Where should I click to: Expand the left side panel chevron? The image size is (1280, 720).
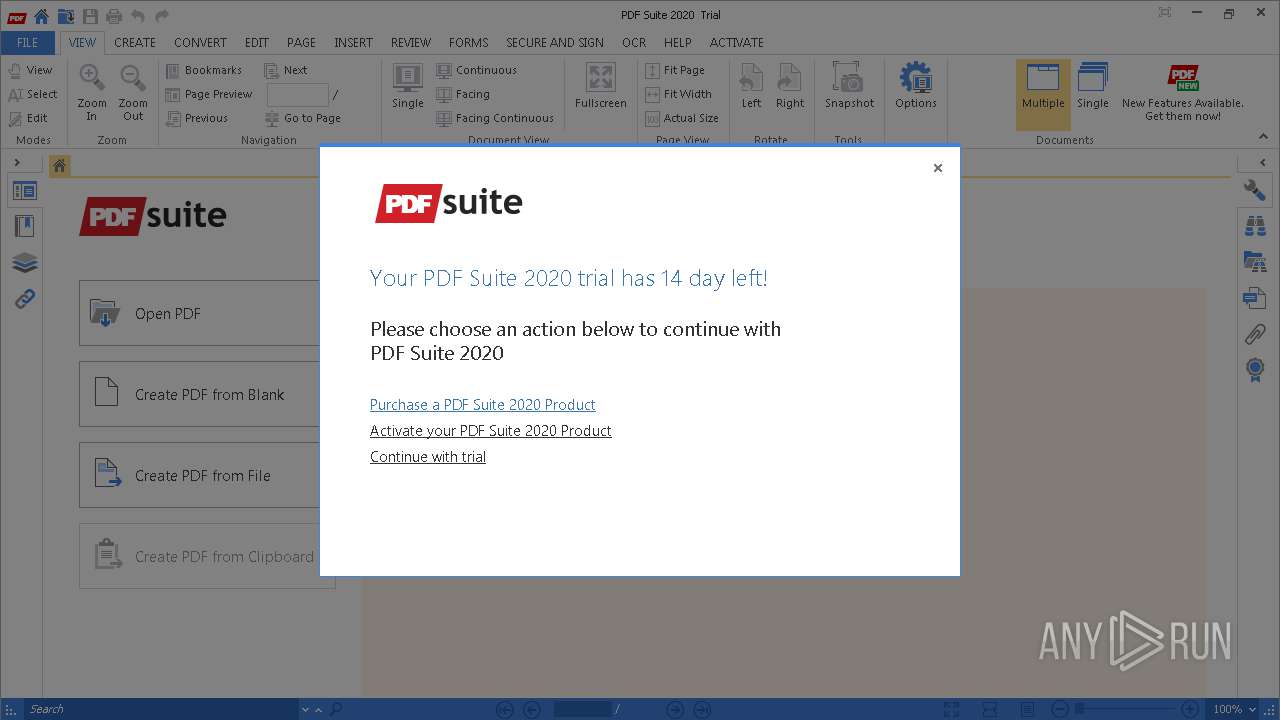click(18, 162)
